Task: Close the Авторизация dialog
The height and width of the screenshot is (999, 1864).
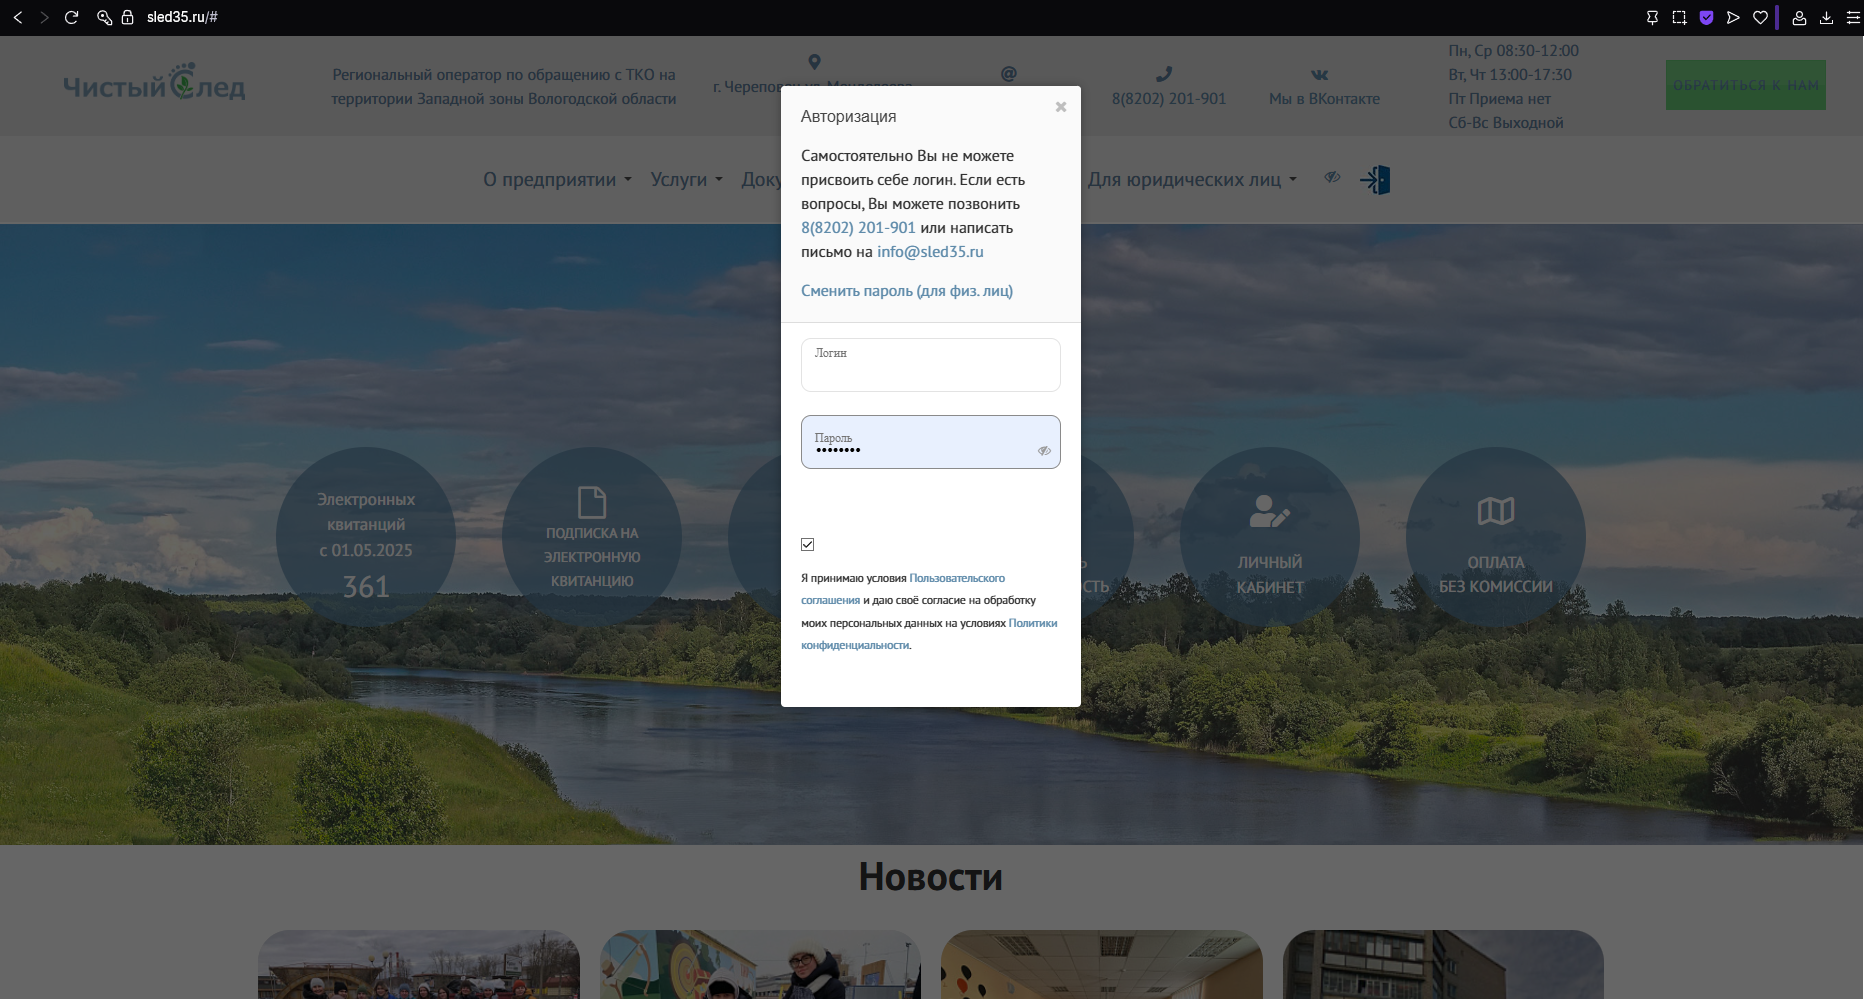Action: coord(1061,107)
